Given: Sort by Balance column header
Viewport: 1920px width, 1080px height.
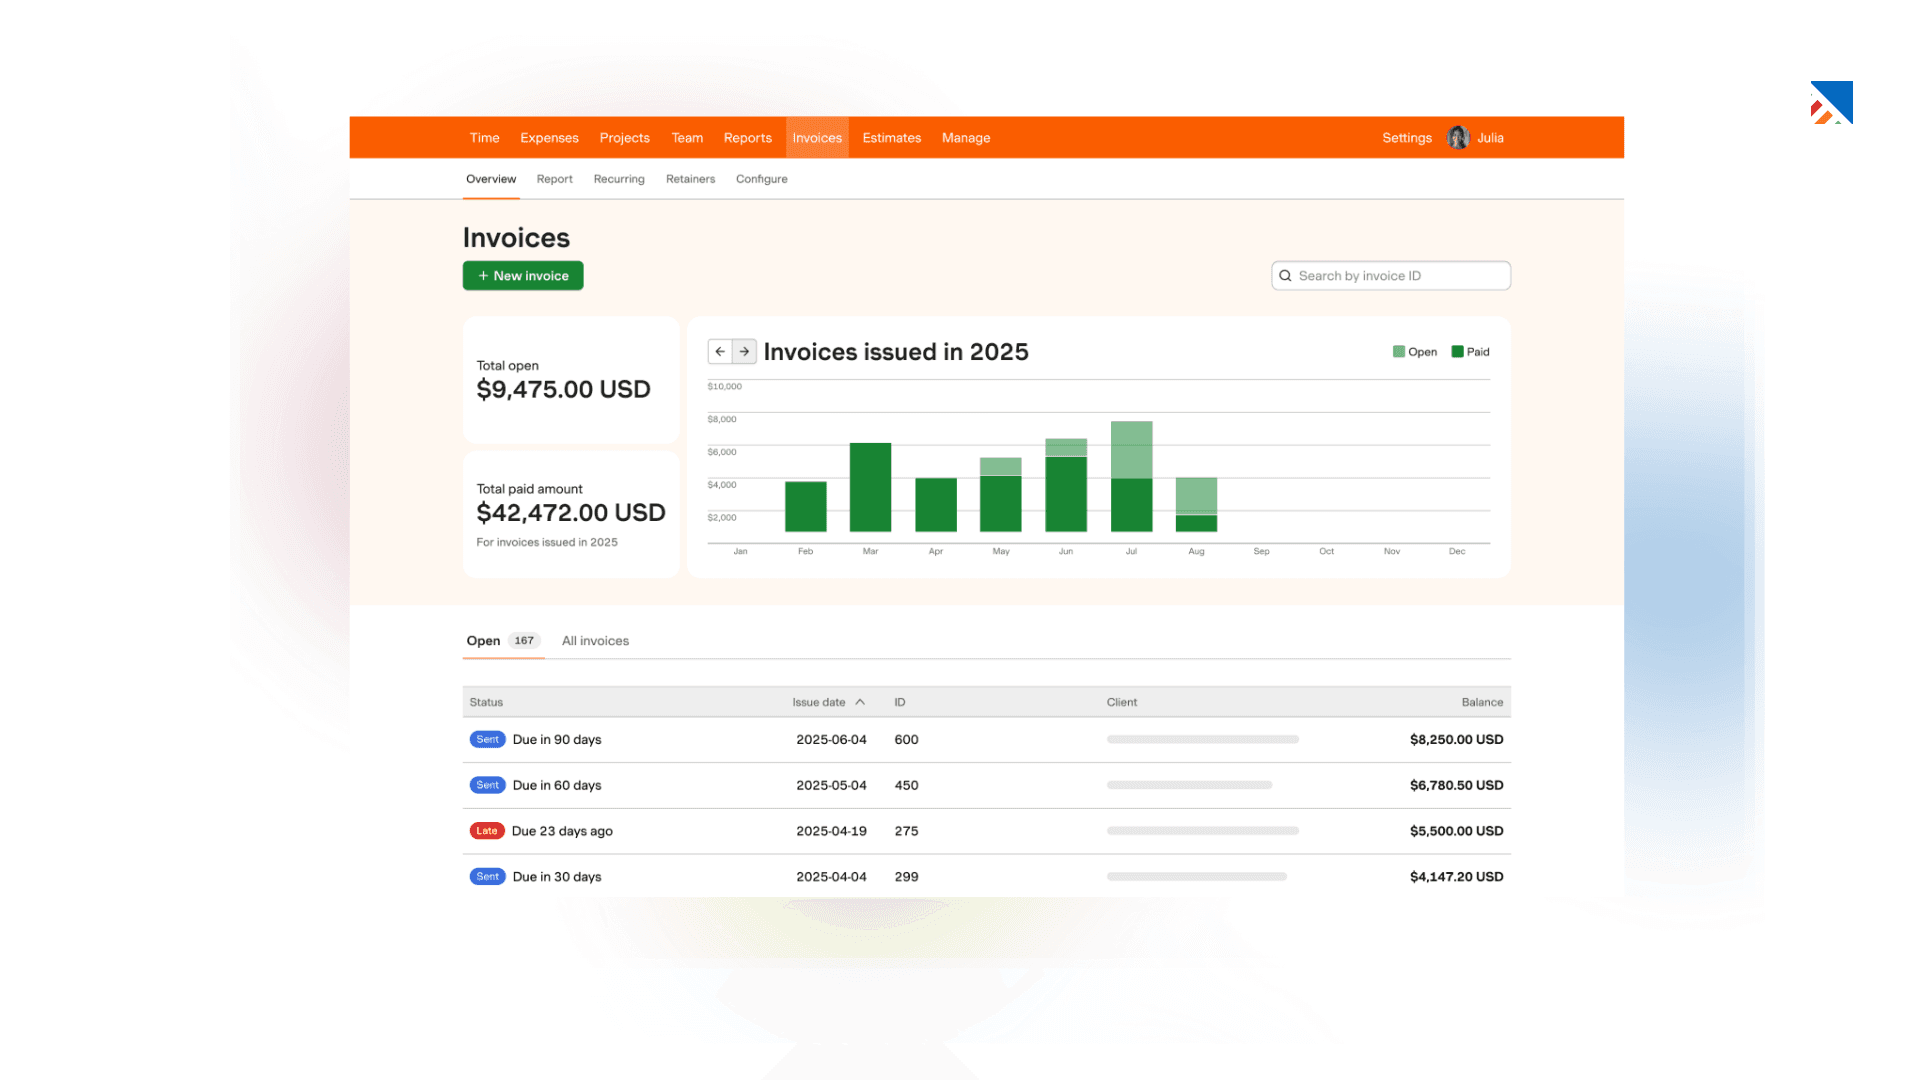Looking at the screenshot, I should click(x=1481, y=702).
